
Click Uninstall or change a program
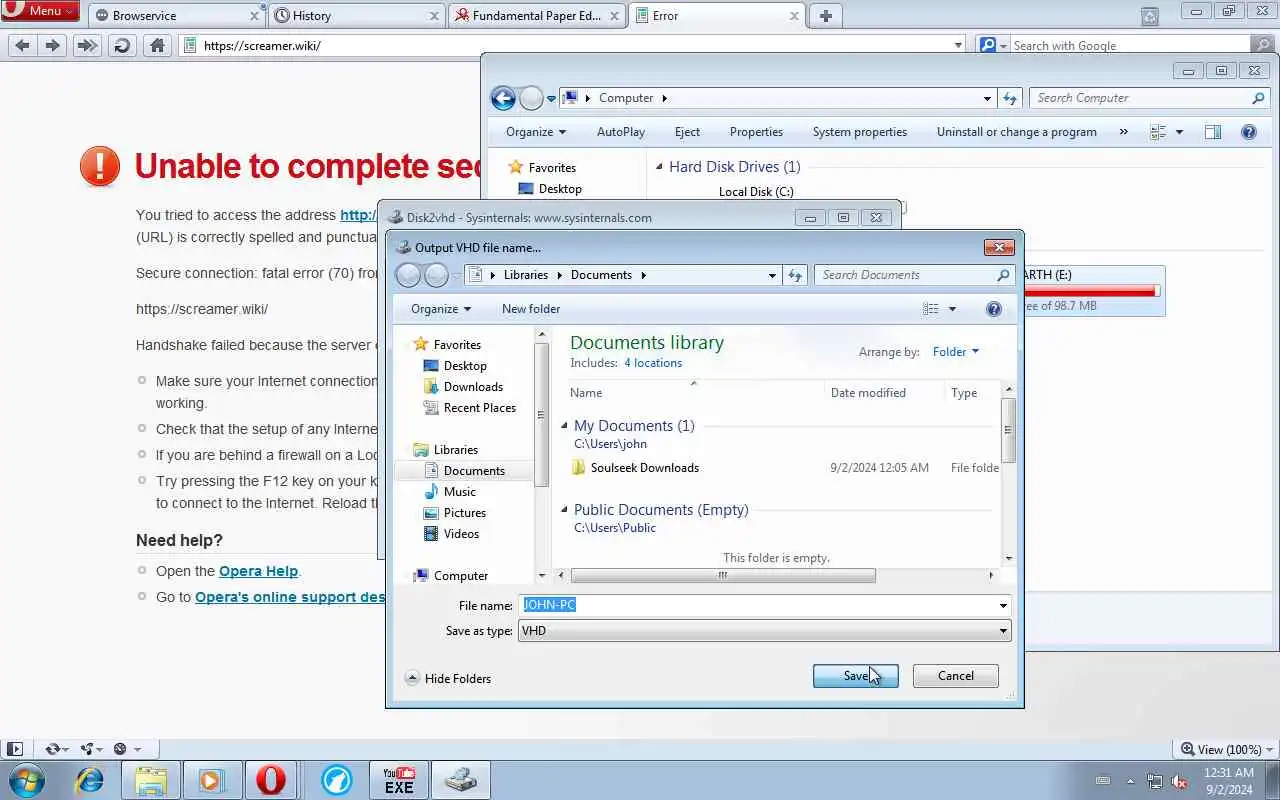(x=1017, y=132)
